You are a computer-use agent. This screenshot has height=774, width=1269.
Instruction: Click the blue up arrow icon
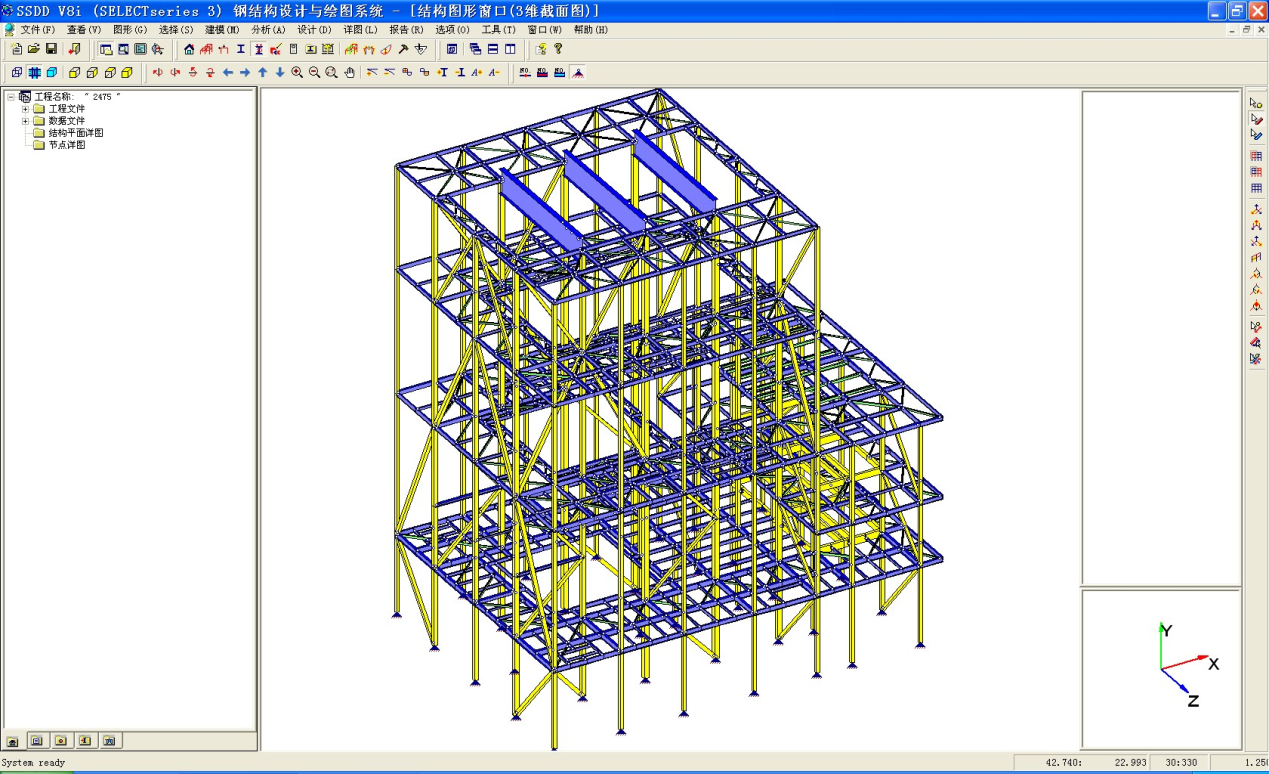pos(262,72)
